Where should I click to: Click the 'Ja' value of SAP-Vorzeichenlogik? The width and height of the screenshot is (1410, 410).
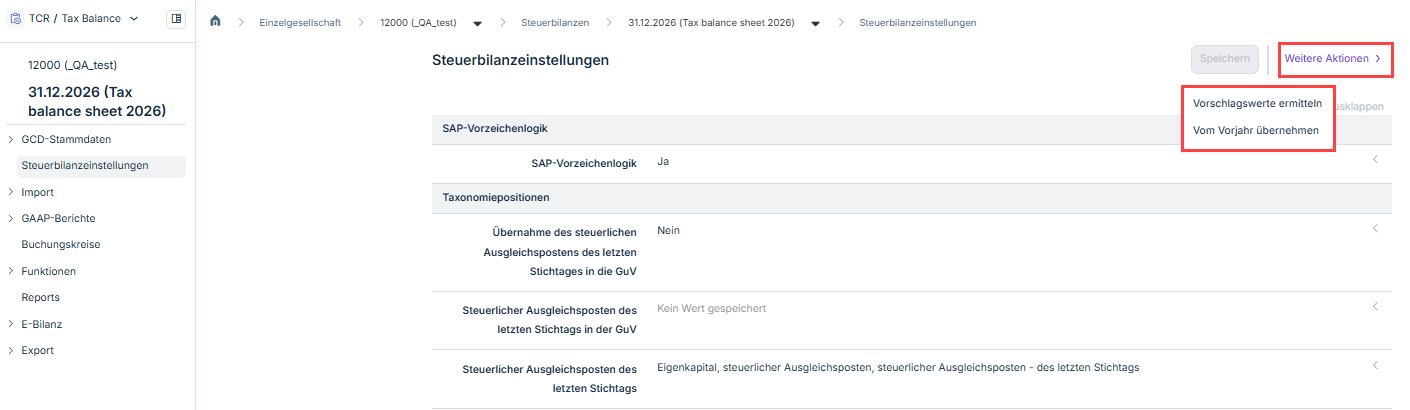pos(663,161)
